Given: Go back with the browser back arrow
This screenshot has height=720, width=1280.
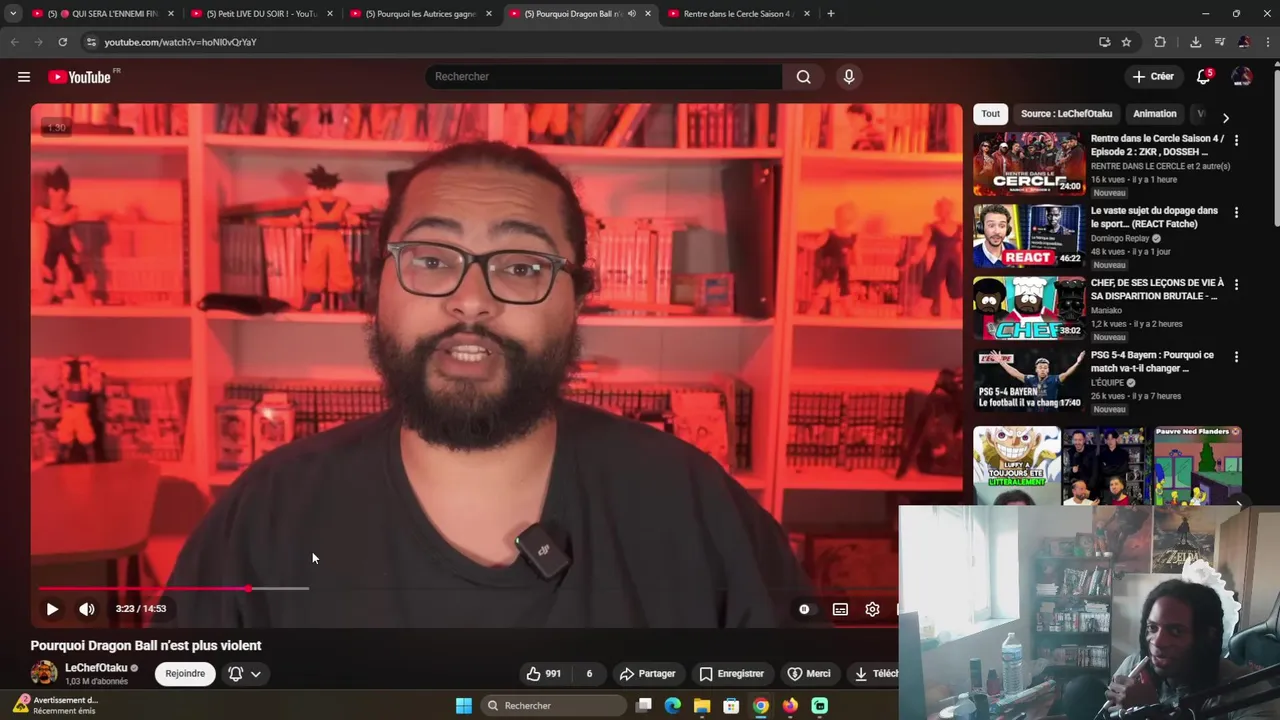Looking at the screenshot, I should point(14,42).
